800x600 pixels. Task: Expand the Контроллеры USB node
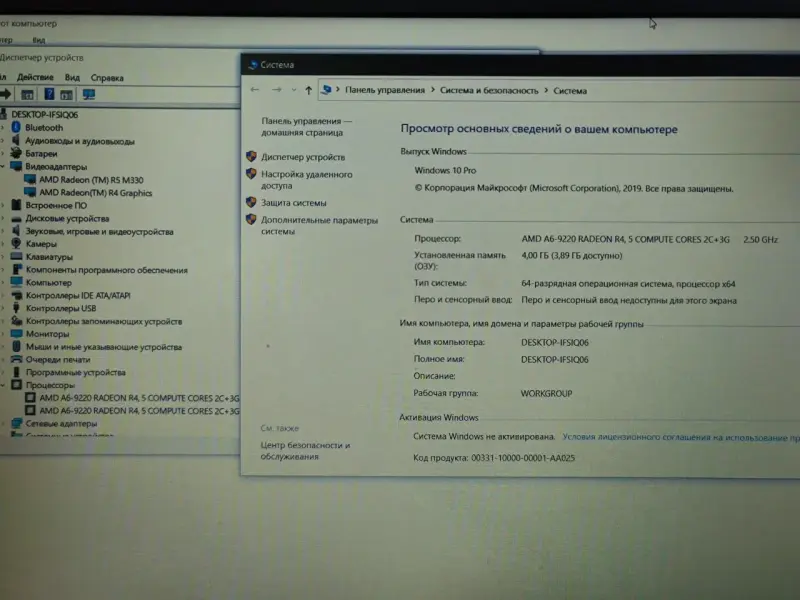(x=4, y=308)
